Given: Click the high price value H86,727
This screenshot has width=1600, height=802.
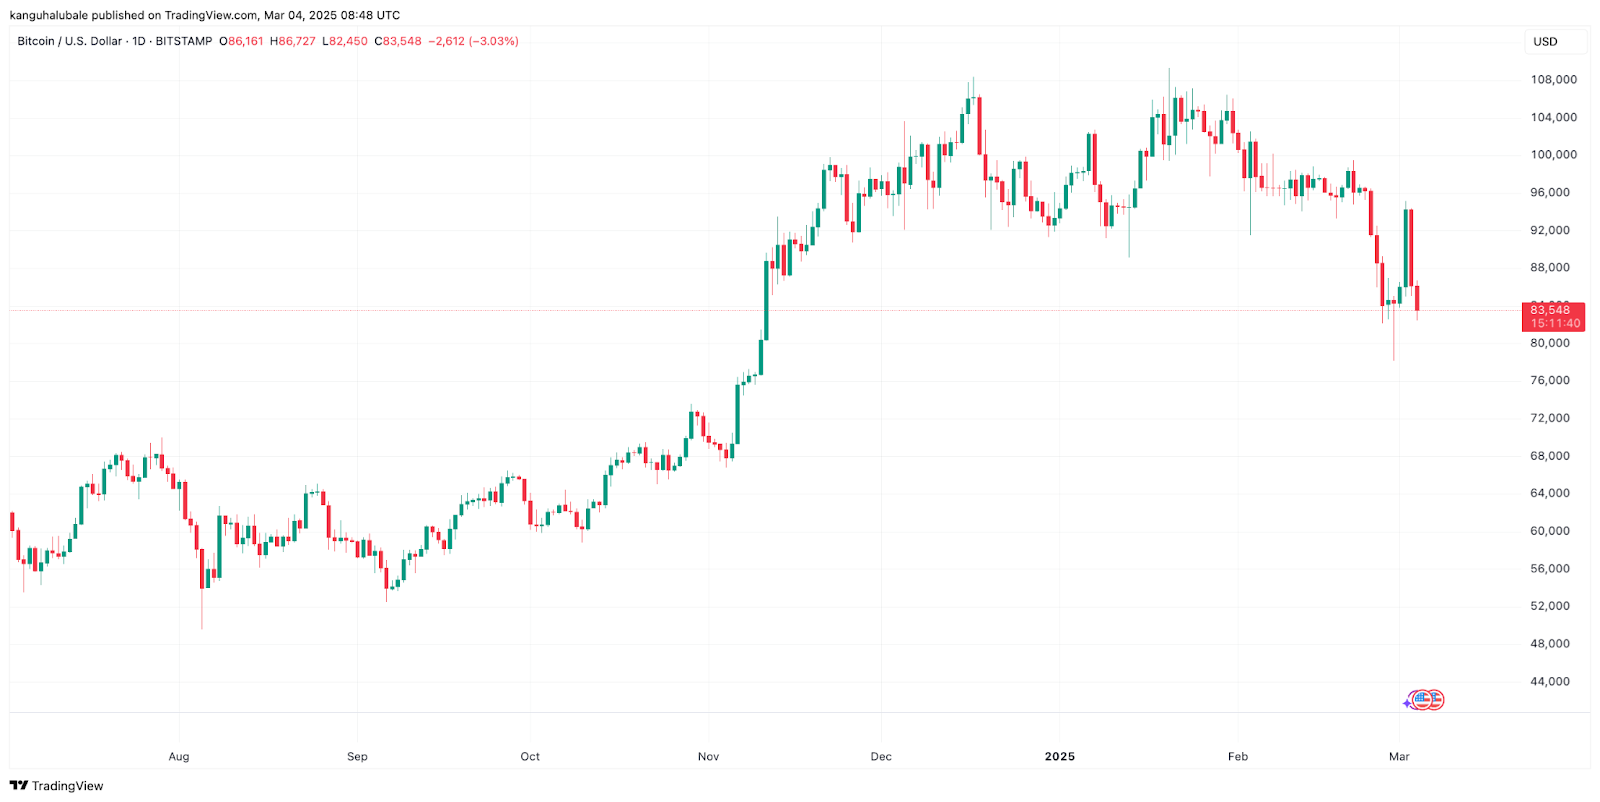Looking at the screenshot, I should pyautogui.click(x=293, y=42).
